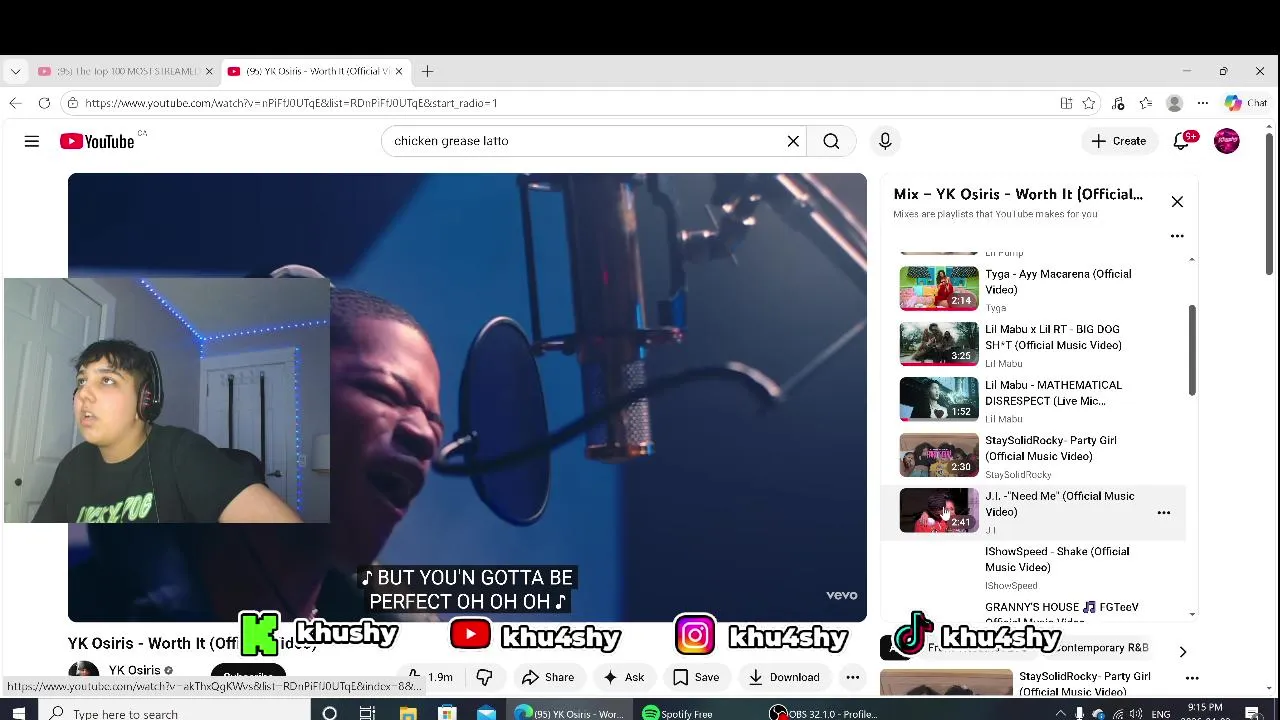Open the YK Osiris channel name
1280x720 pixels.
tap(134, 670)
